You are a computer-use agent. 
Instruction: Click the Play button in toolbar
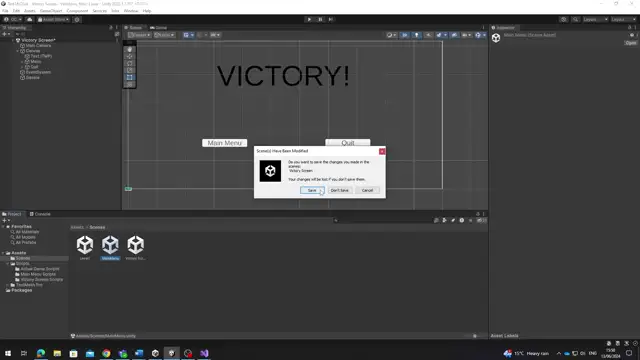click(x=309, y=19)
